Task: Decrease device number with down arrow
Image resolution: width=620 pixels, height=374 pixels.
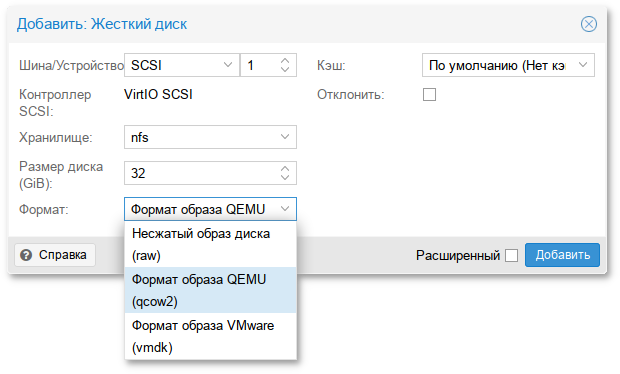Action: [285, 69]
